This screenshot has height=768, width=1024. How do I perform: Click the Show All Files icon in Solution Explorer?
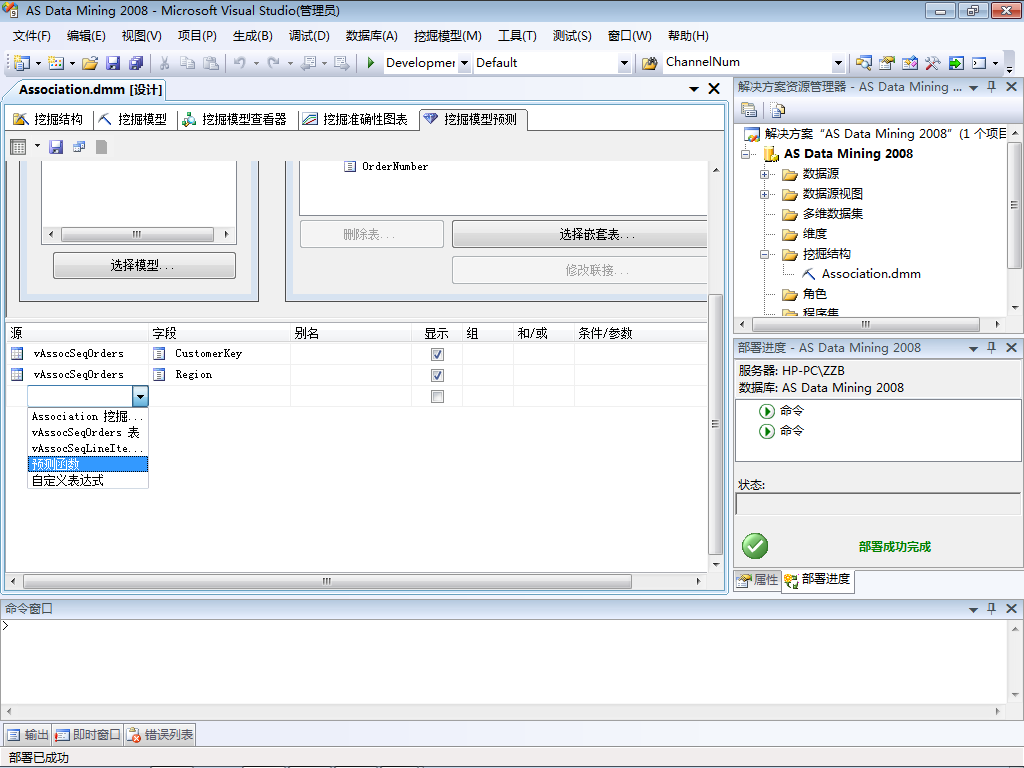tap(777, 110)
